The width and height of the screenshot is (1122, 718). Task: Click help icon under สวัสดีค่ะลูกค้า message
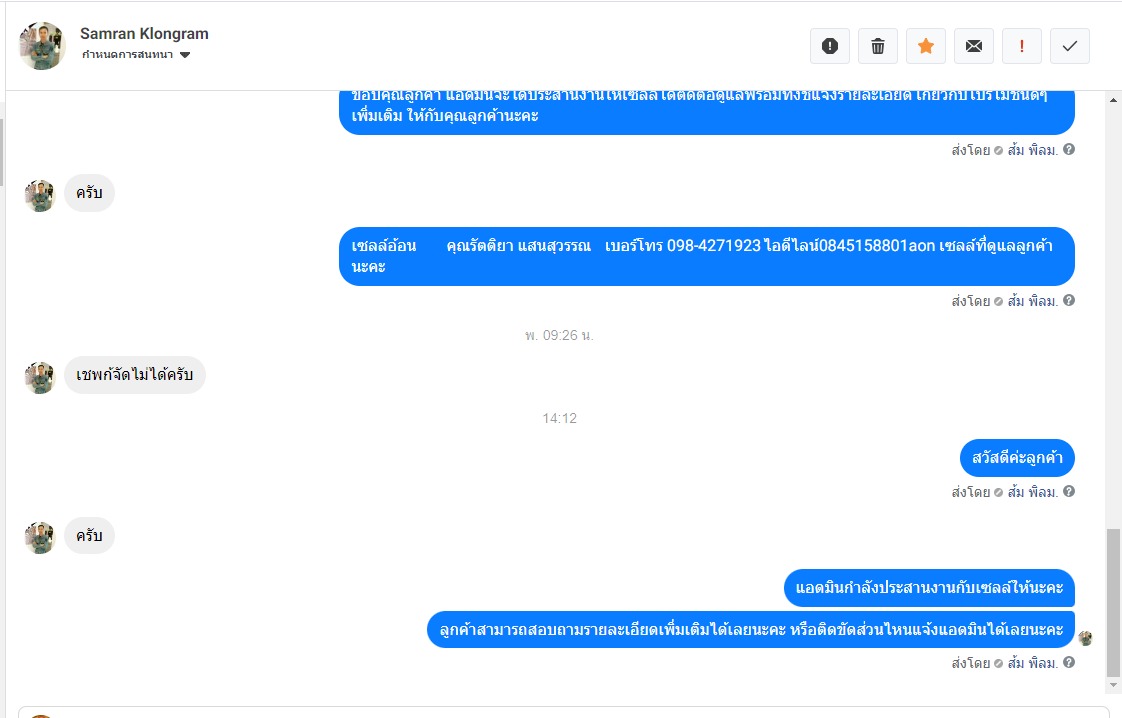pos(1068,492)
